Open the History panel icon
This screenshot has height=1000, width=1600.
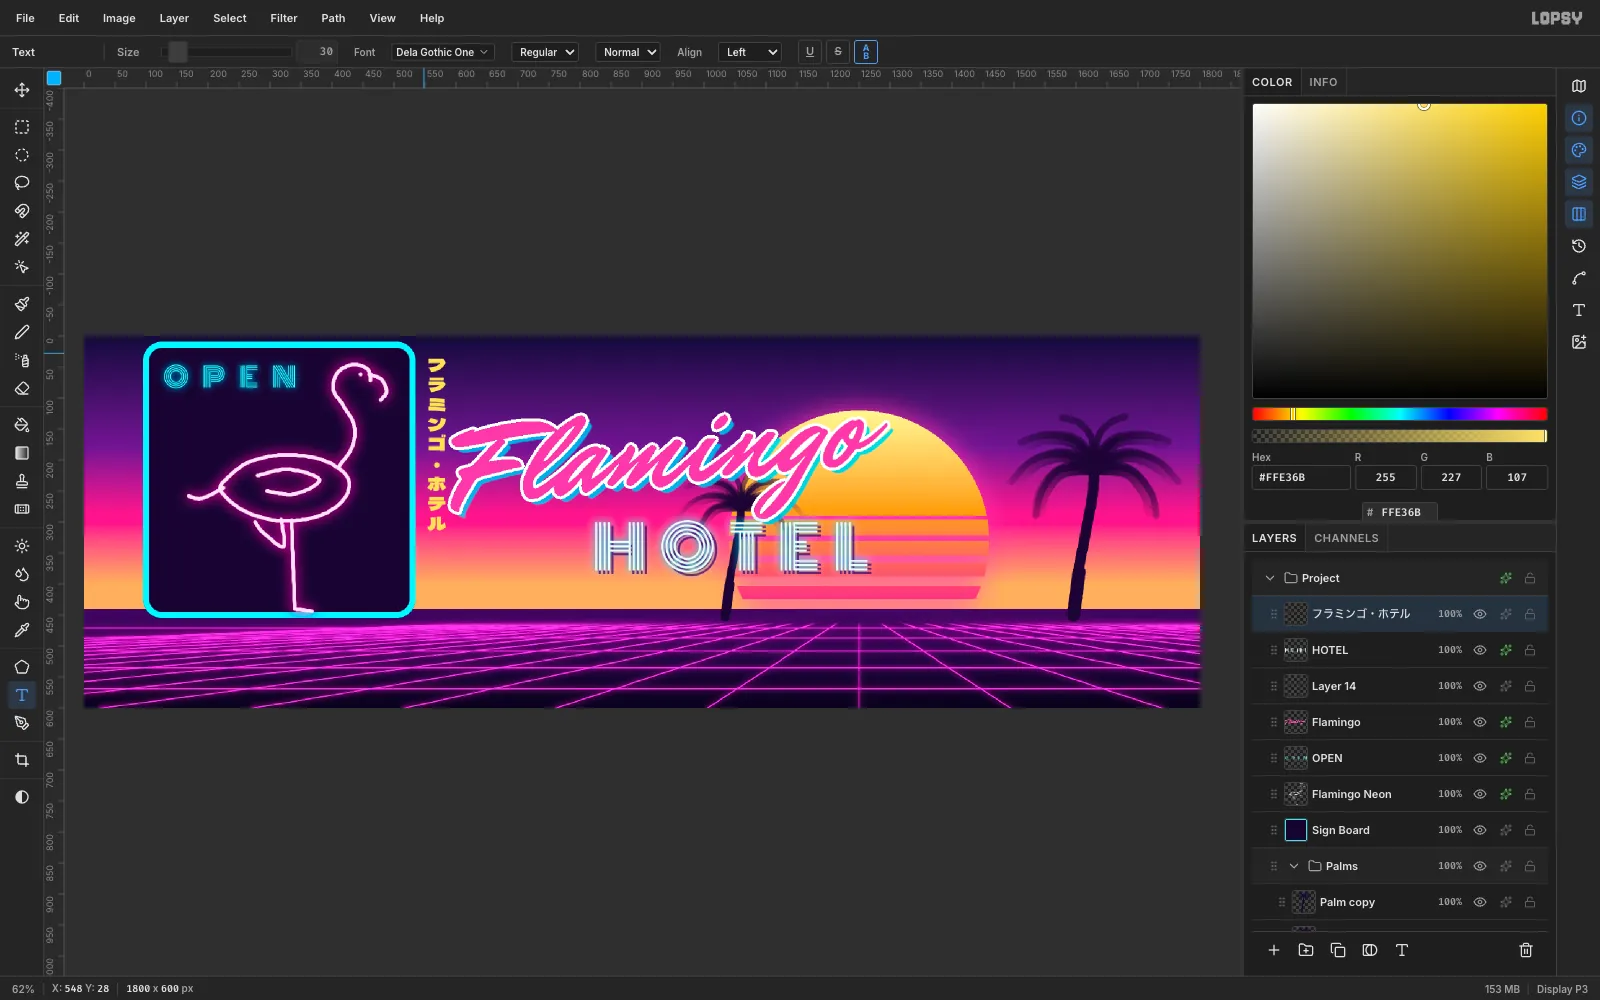[x=1579, y=246]
